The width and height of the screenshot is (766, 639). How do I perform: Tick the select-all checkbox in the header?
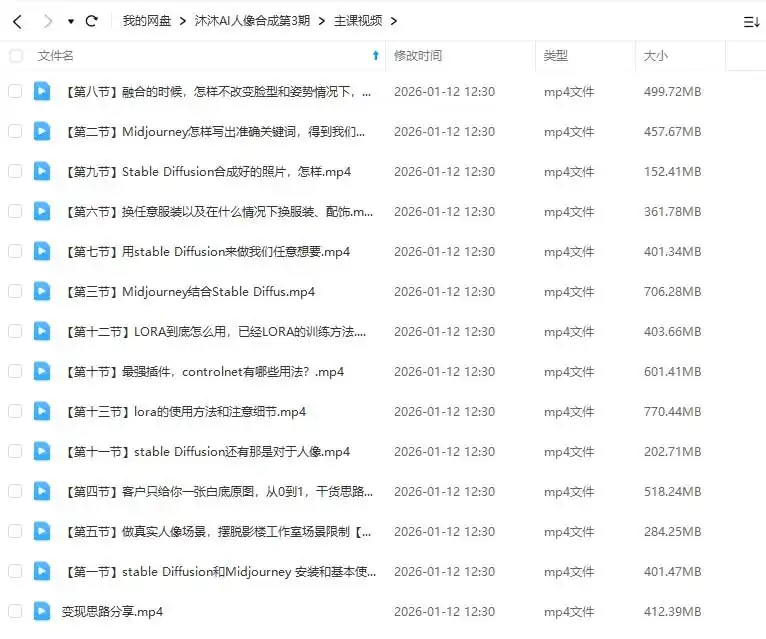16,56
